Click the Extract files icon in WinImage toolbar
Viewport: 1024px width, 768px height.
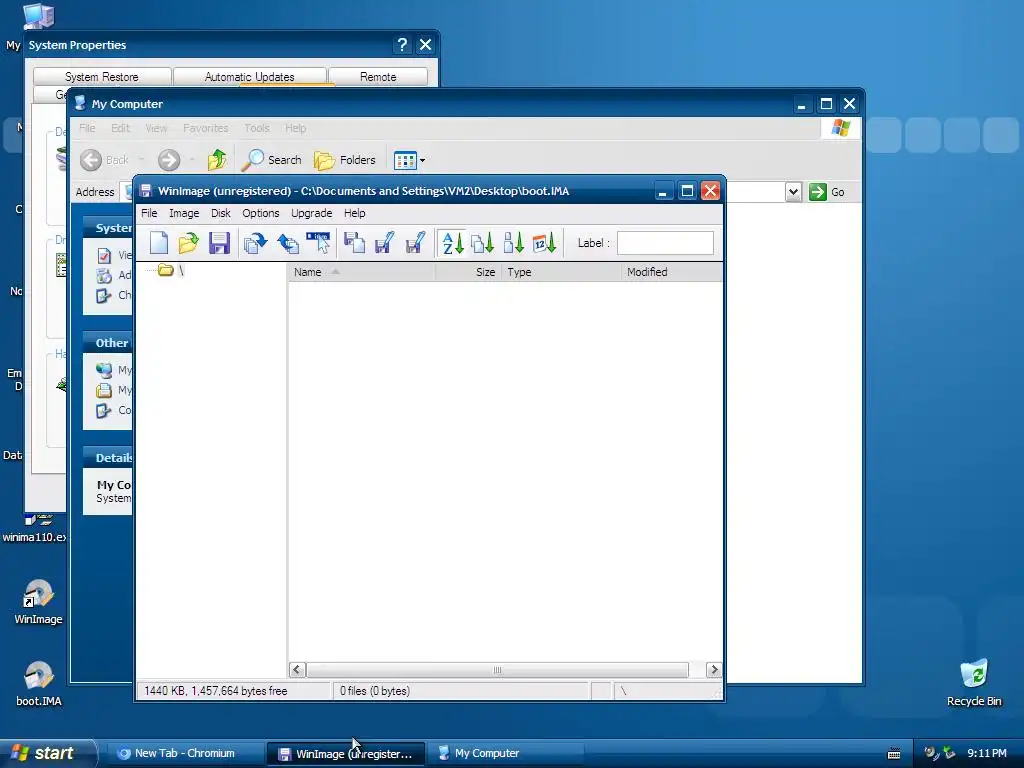click(x=287, y=243)
